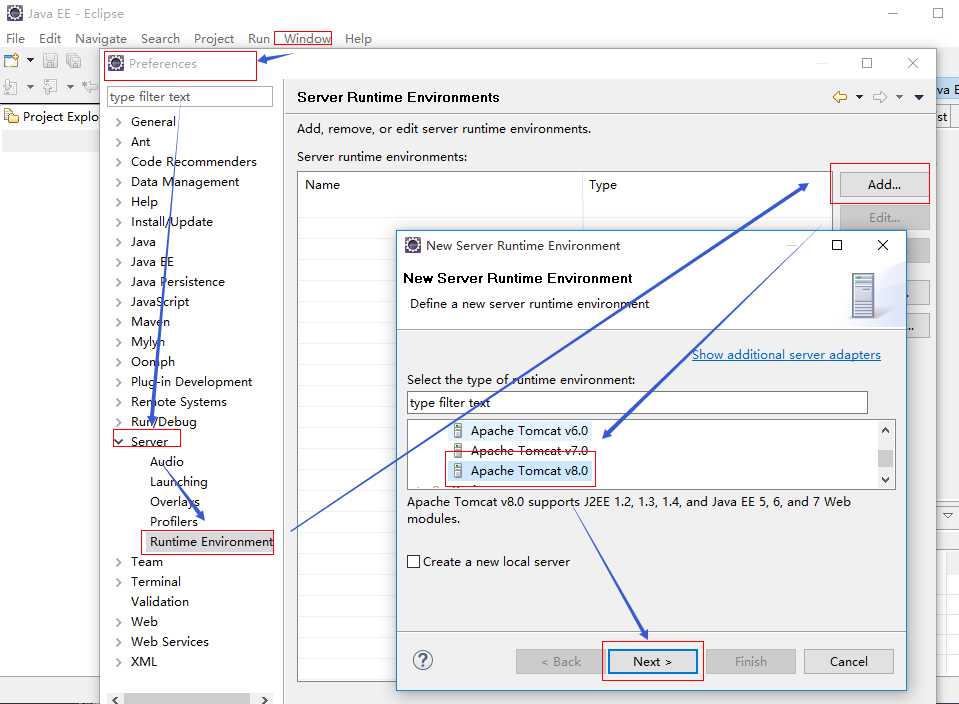Click the disabled Finish button
Image resolution: width=959 pixels, height=704 pixels.
tap(750, 661)
